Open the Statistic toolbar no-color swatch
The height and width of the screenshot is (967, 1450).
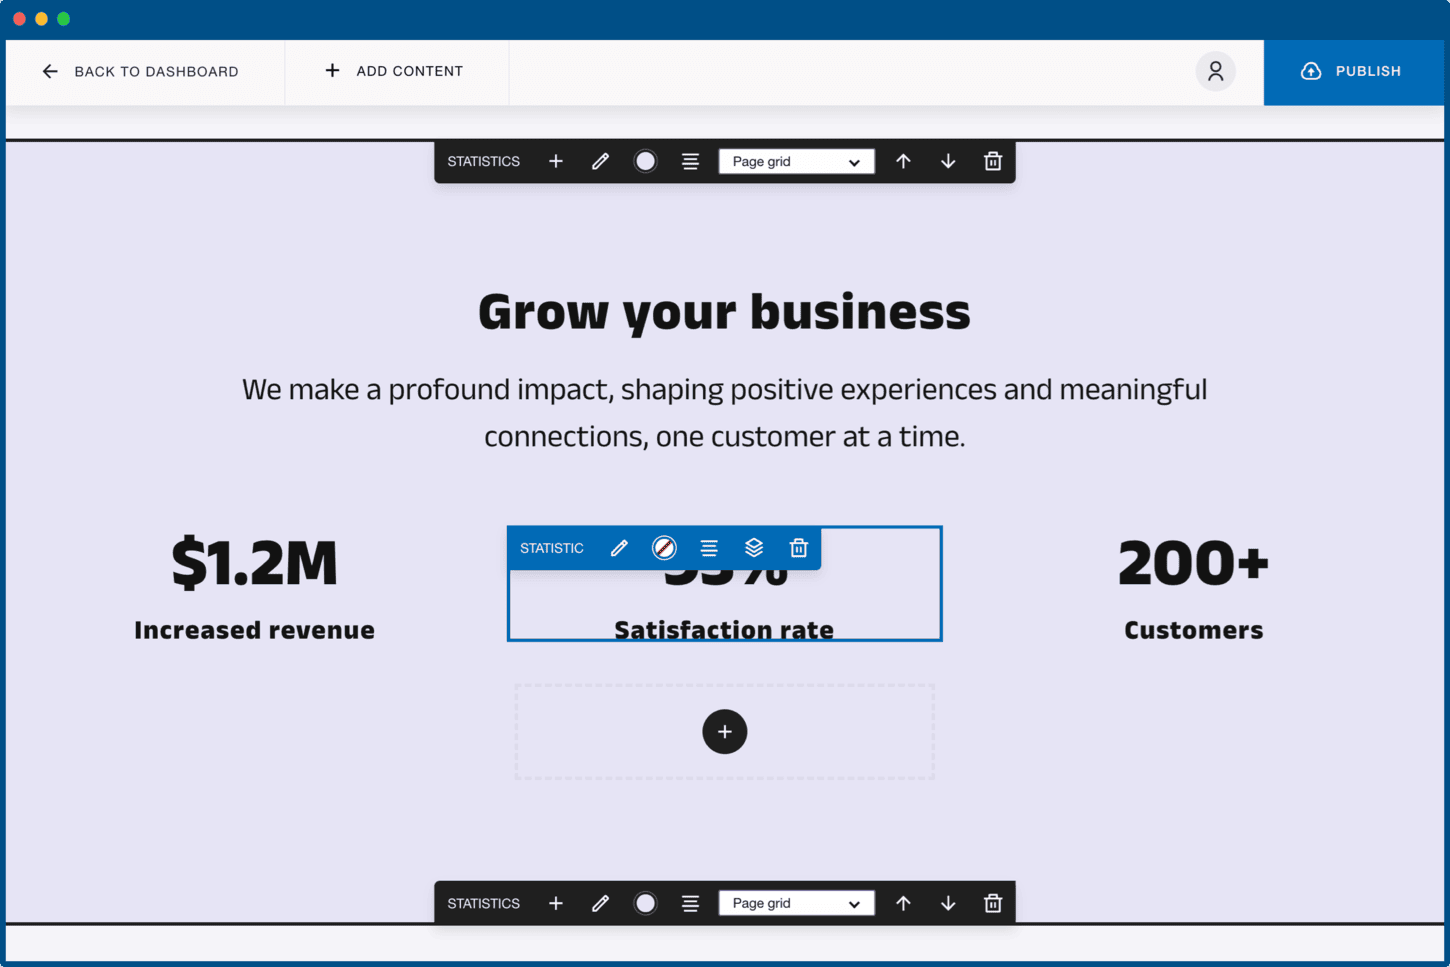tap(664, 548)
